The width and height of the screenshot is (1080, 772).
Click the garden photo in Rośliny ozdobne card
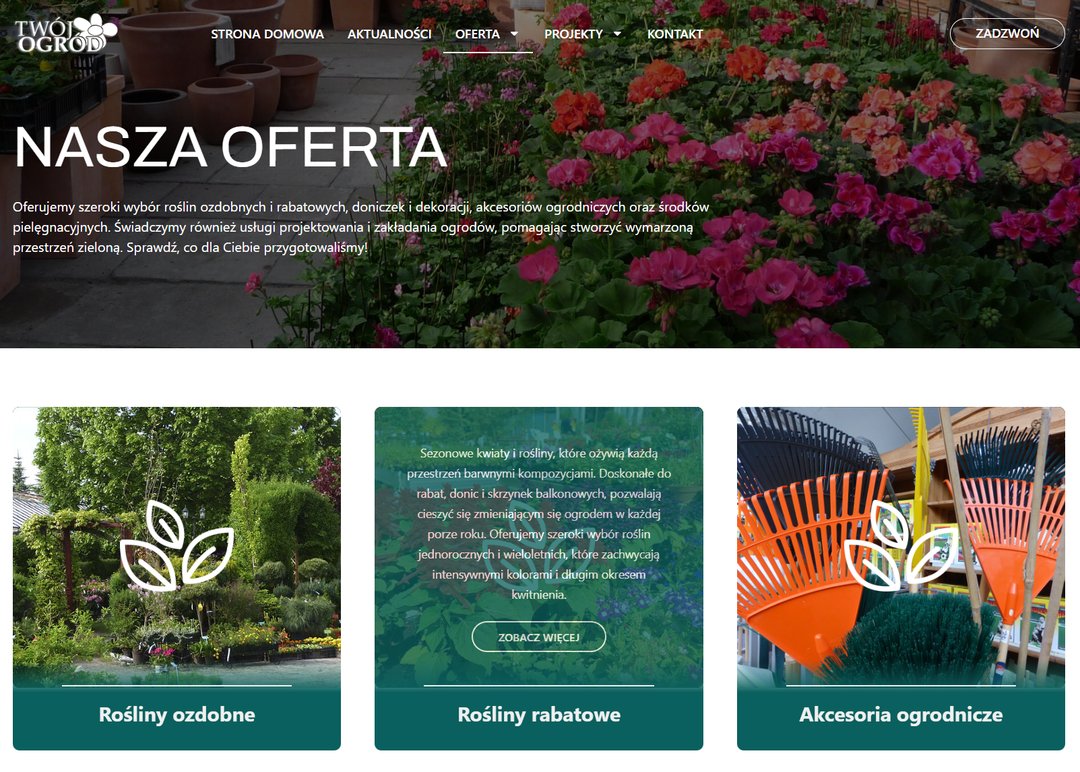click(177, 547)
